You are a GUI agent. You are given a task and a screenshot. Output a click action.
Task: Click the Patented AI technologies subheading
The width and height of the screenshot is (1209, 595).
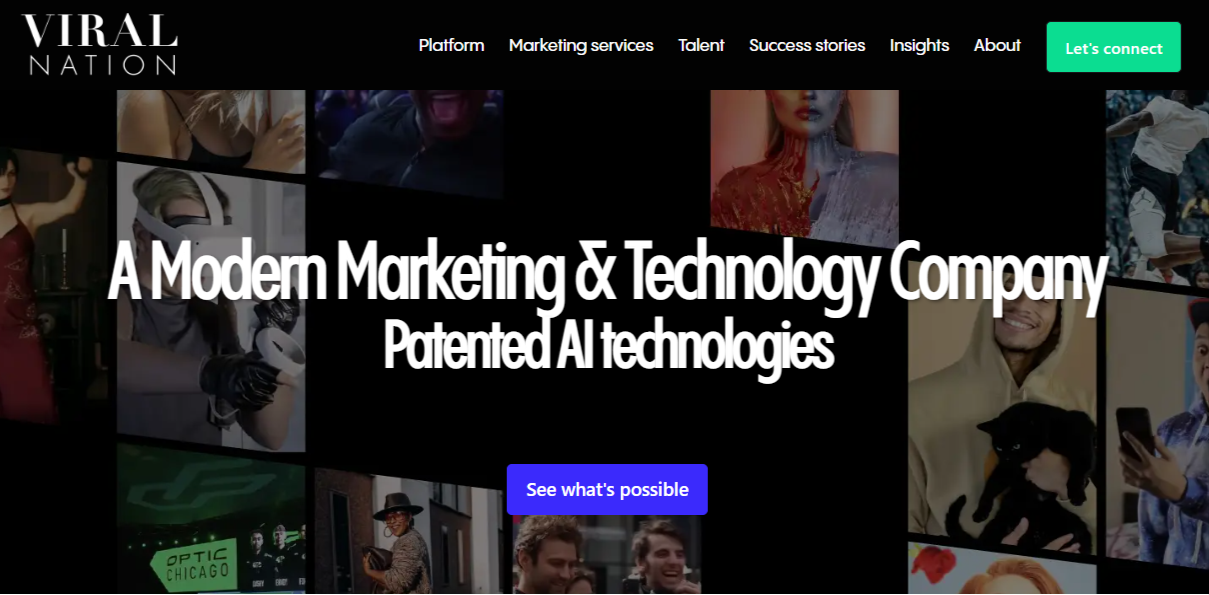point(608,345)
